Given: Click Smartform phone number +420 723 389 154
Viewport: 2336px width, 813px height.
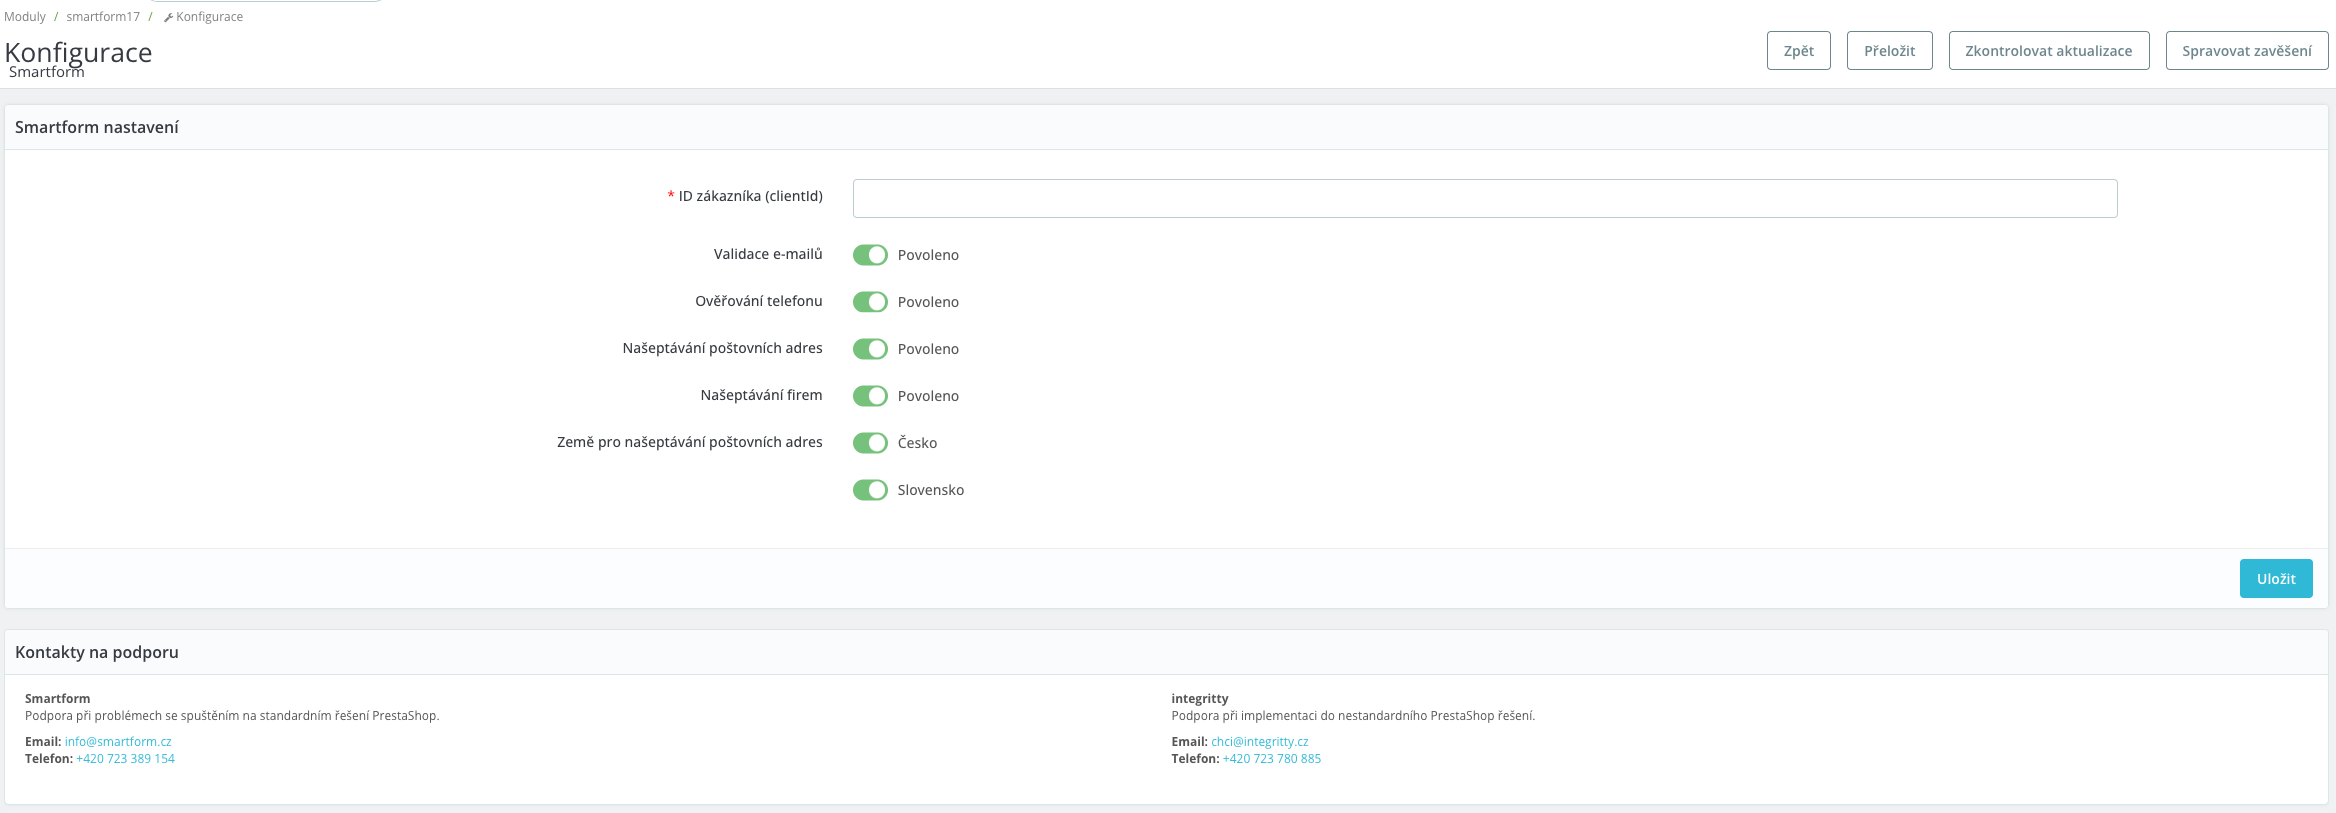Looking at the screenshot, I should (125, 759).
